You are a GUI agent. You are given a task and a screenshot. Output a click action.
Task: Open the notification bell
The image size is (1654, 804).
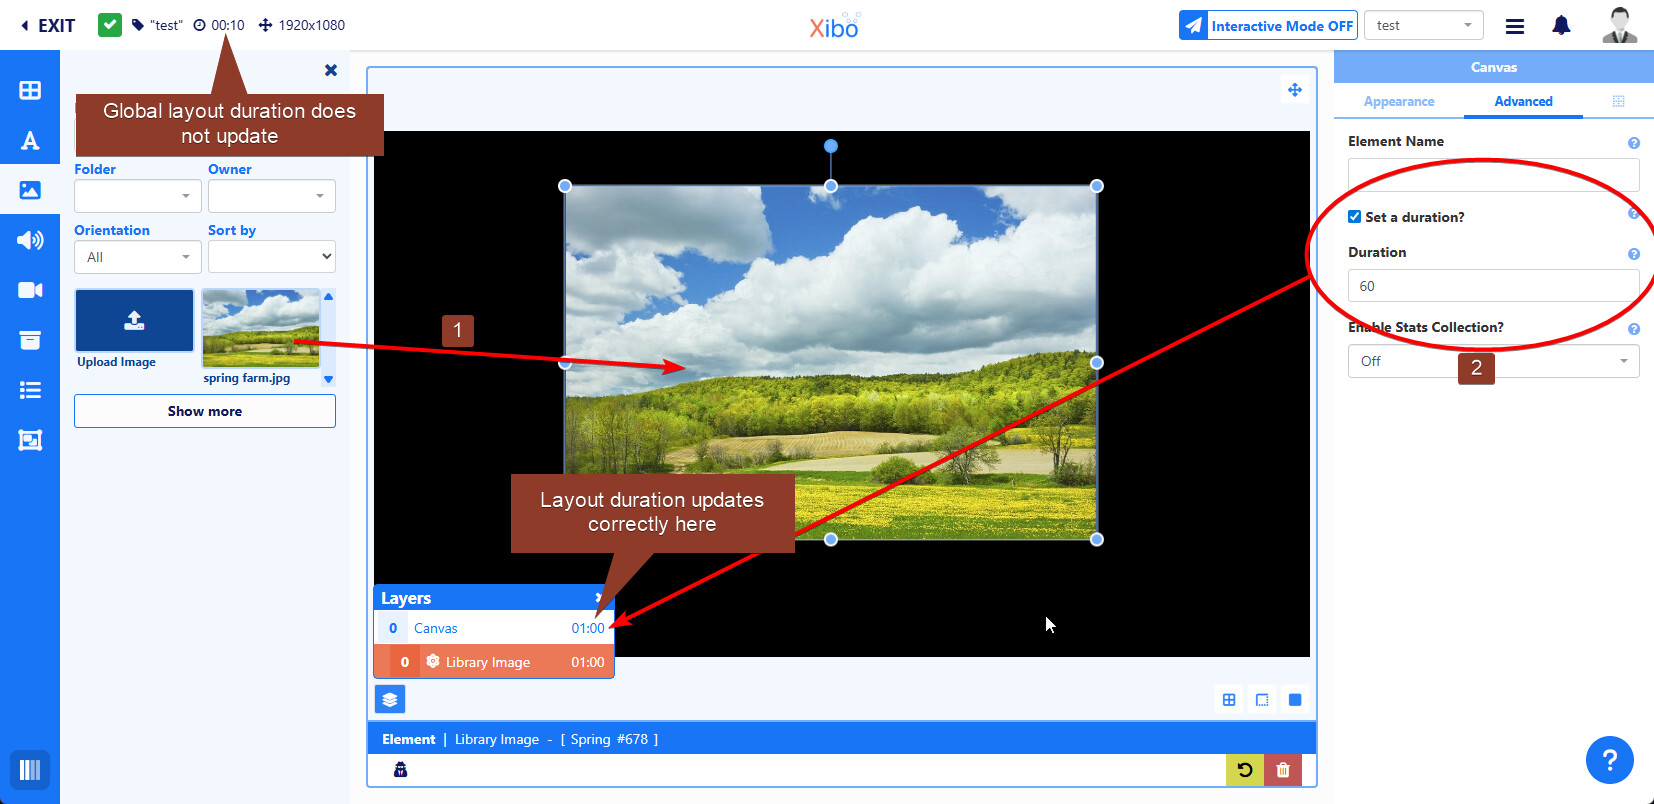tap(1561, 26)
